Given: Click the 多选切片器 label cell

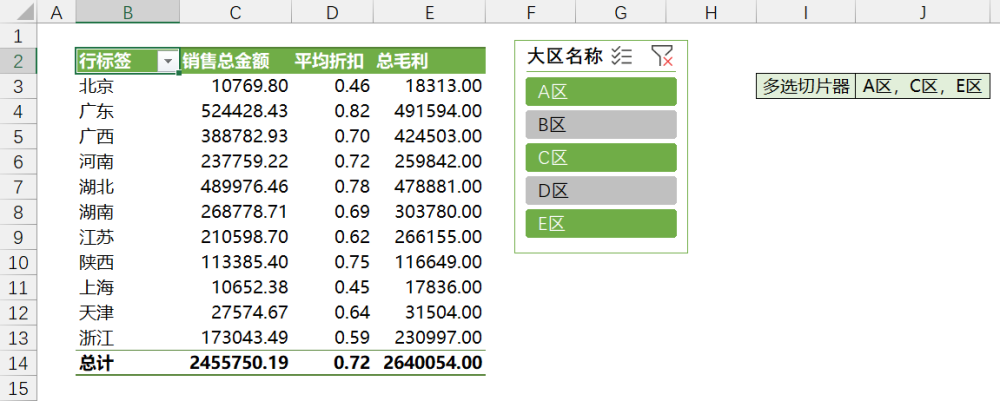Looking at the screenshot, I should click(806, 86).
